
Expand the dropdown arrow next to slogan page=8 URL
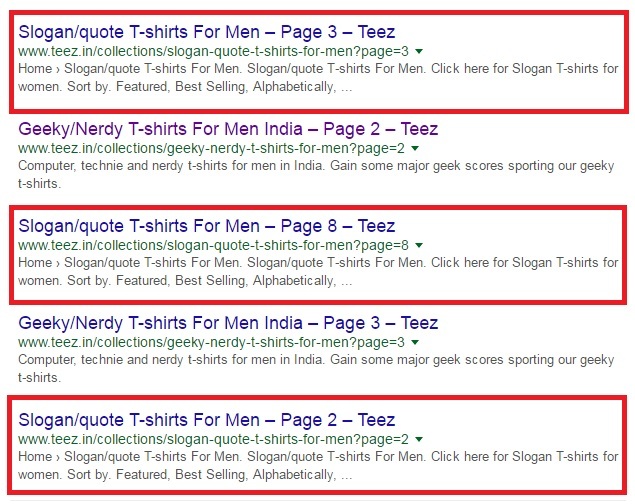419,245
